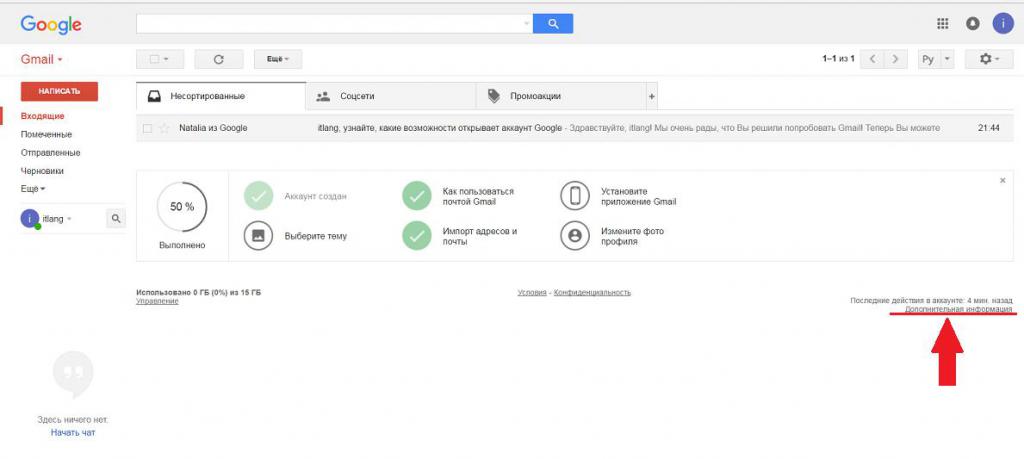
Task: Click the blue search magnifier button
Action: tap(552, 24)
